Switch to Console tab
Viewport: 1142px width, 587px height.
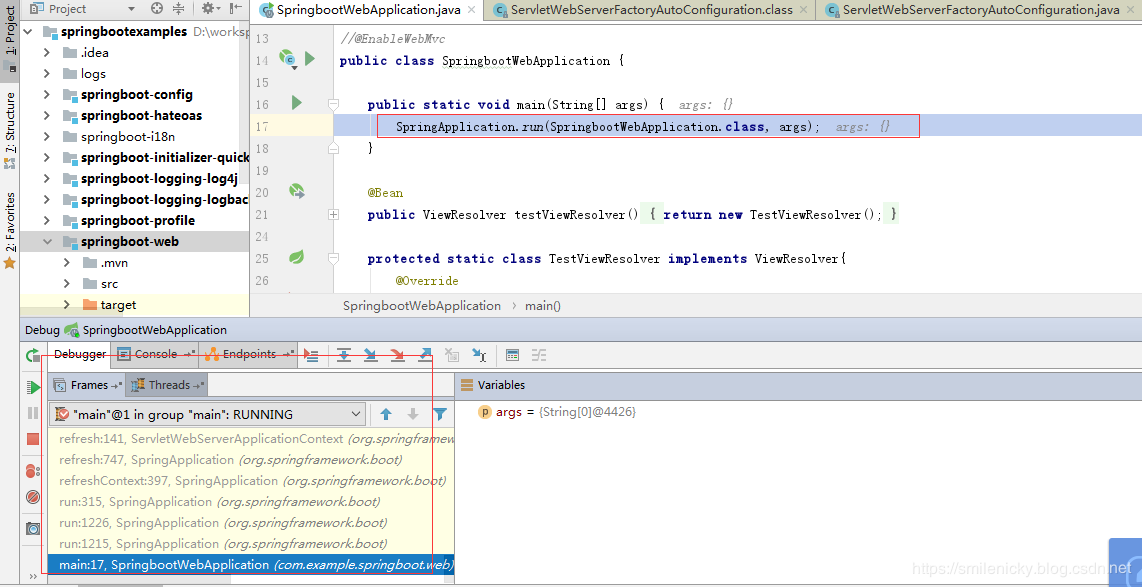(155, 355)
